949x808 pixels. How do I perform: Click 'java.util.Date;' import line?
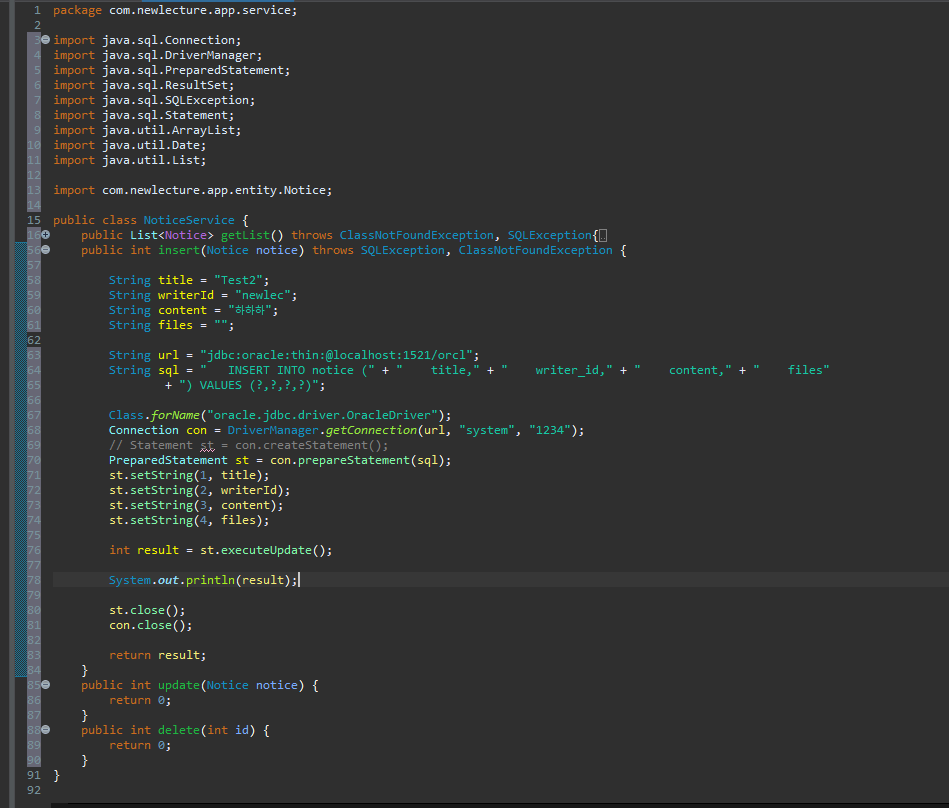pyautogui.click(x=154, y=145)
